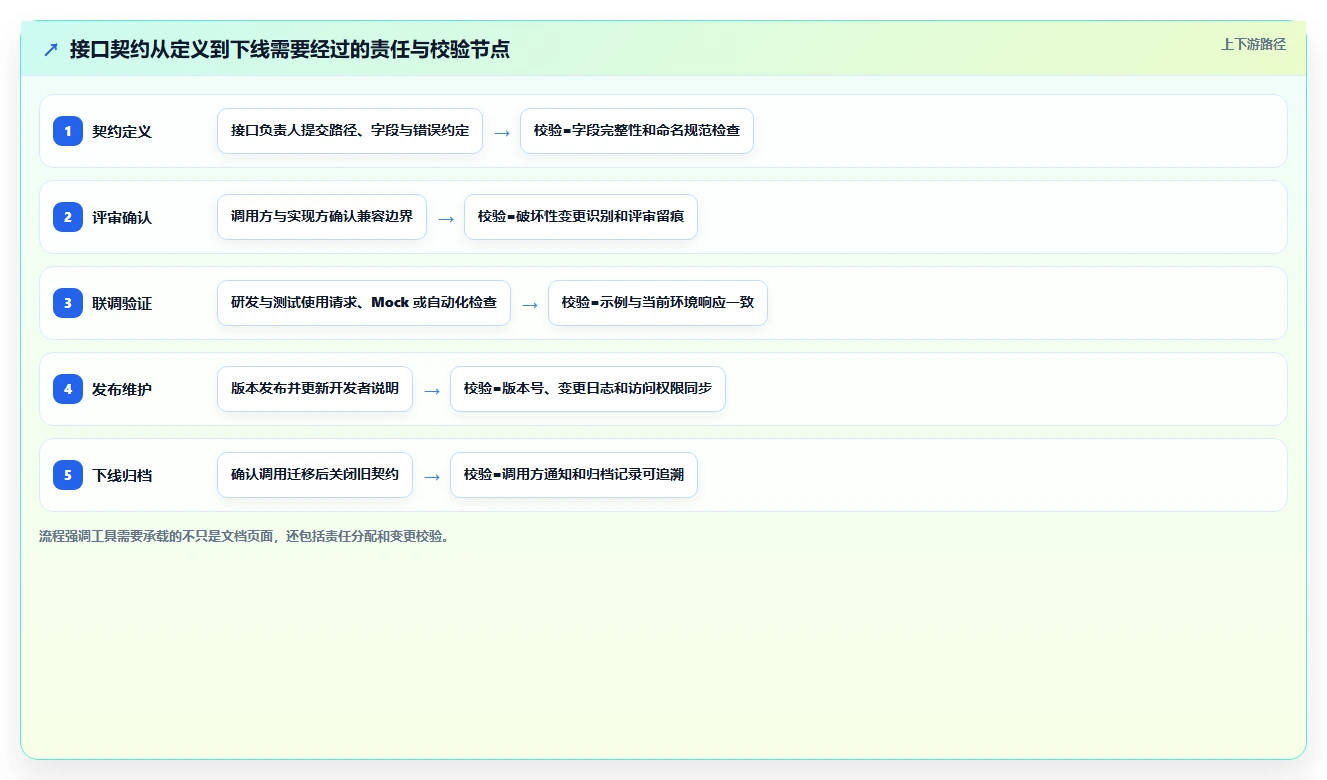Viewport: 1327px width, 780px height.
Task: Select the step 4 number badge
Action: tap(68, 389)
